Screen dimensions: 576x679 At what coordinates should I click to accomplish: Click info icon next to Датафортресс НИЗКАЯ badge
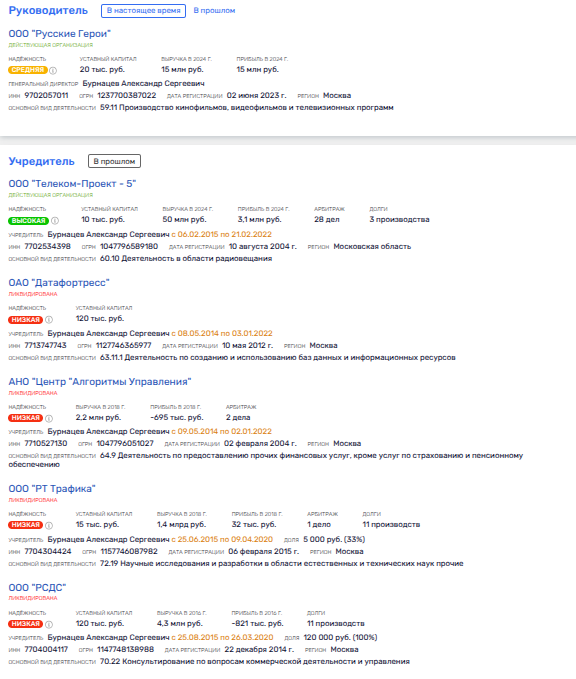[49, 320]
